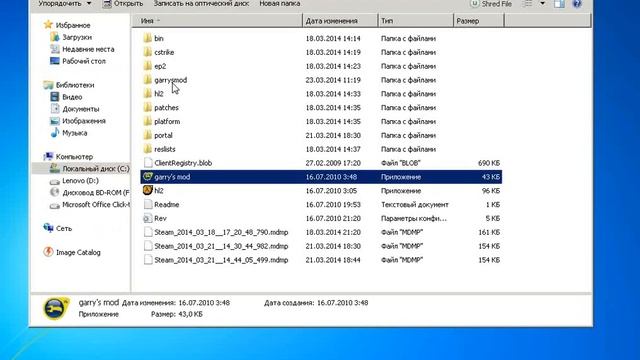The width and height of the screenshot is (640, 360).
Task: Select Избранное favorites group
Action: click(x=67, y=25)
